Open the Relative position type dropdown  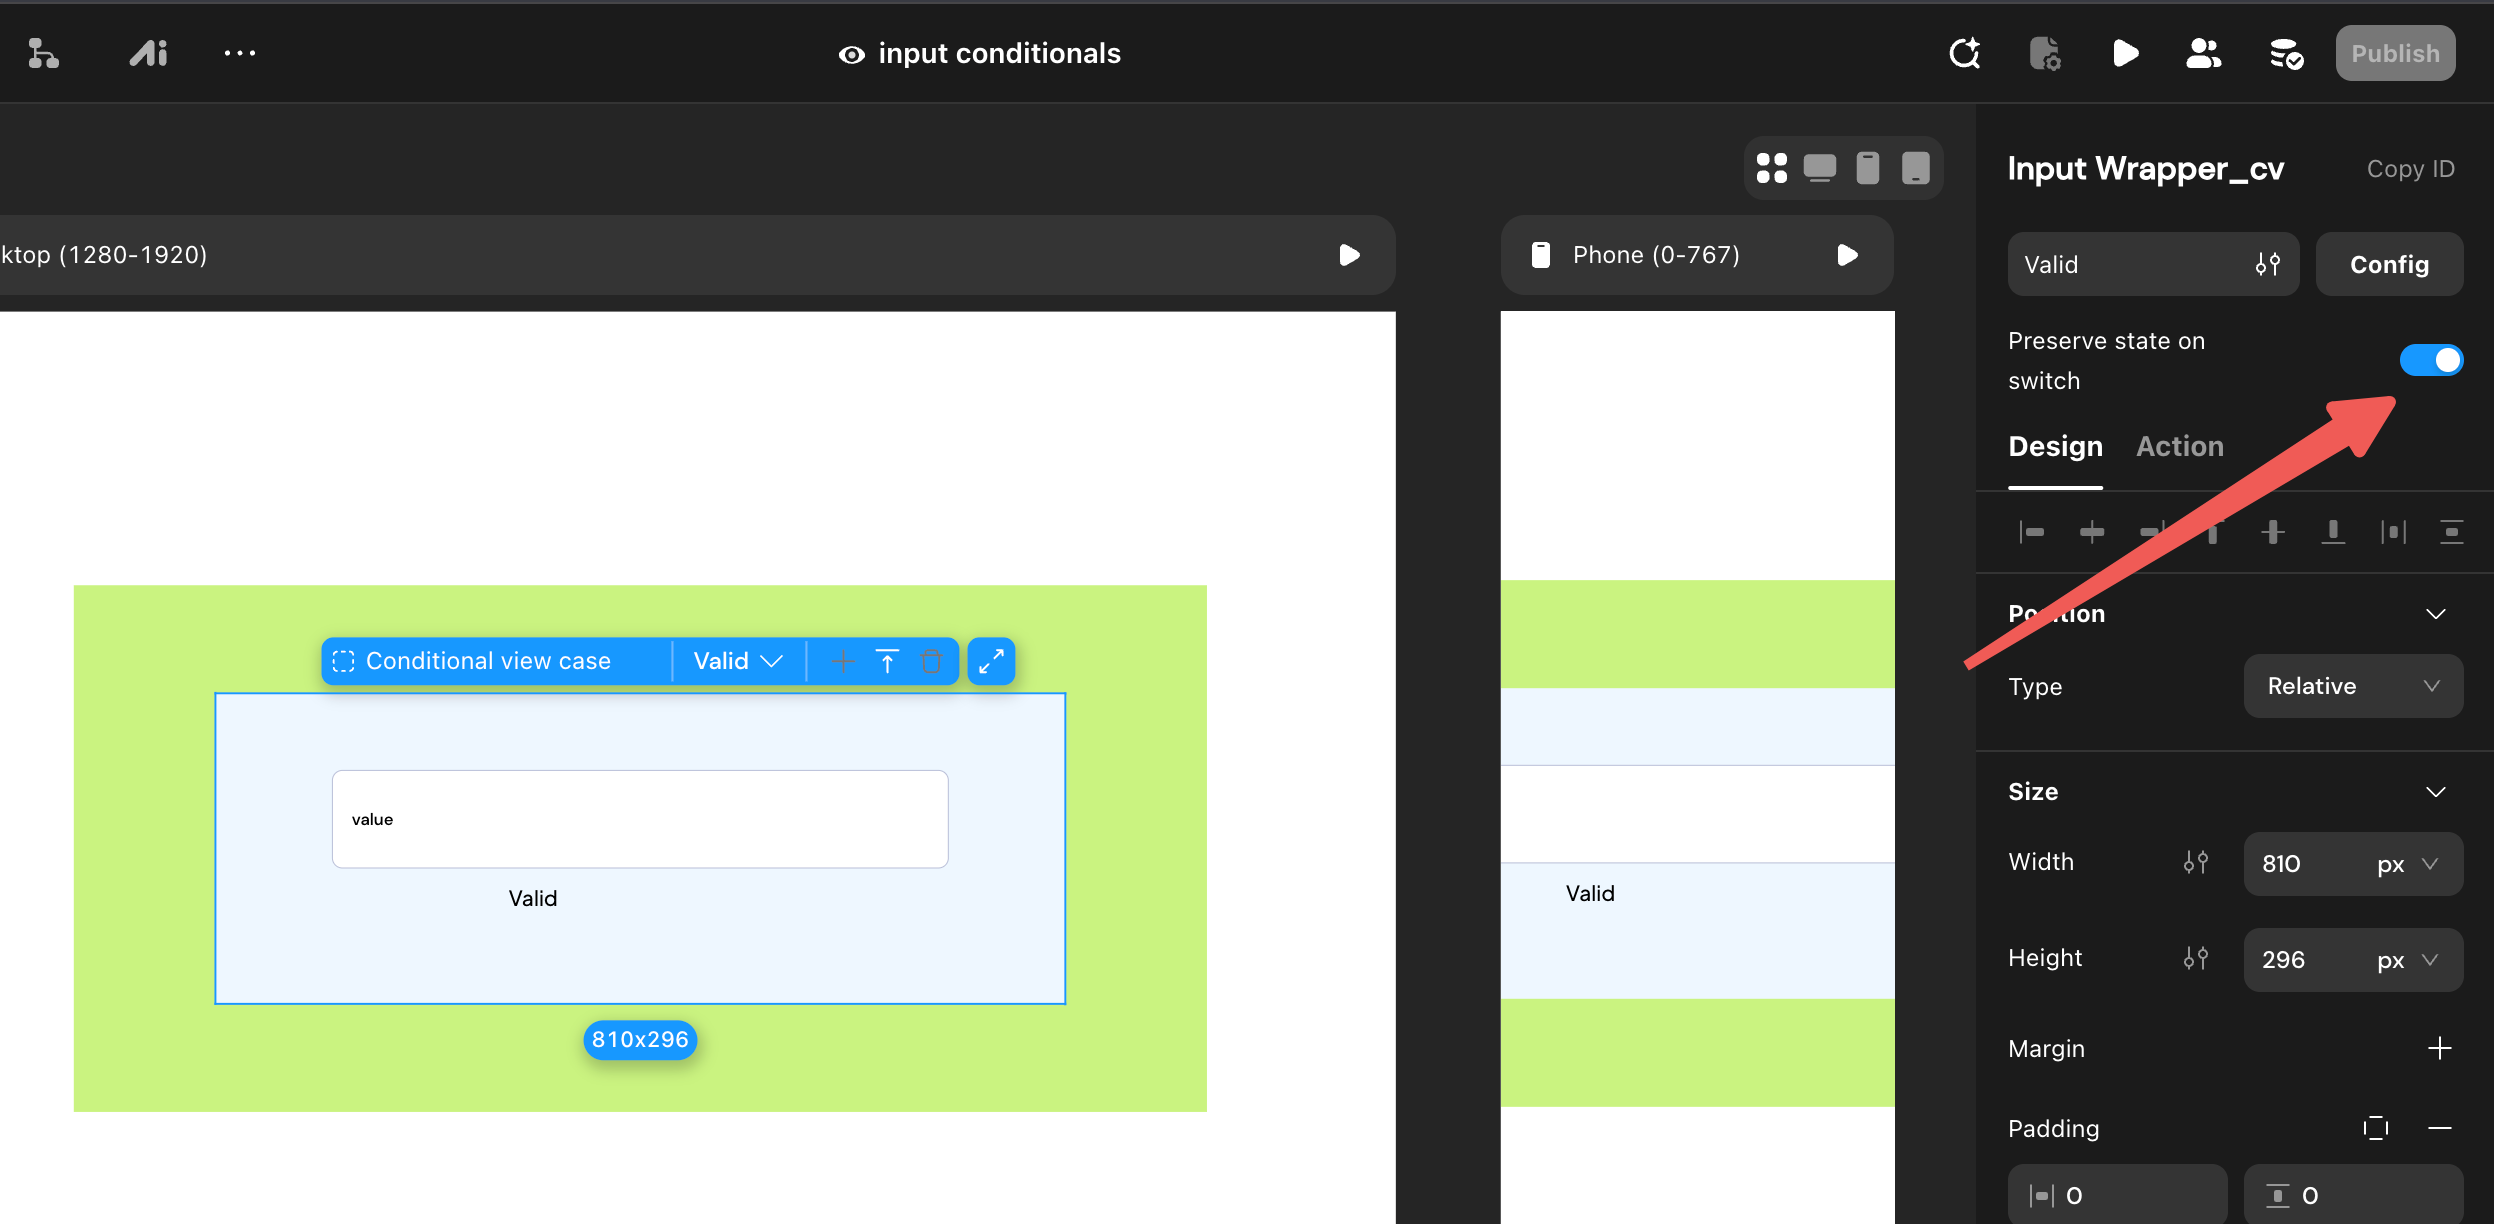pos(2352,686)
